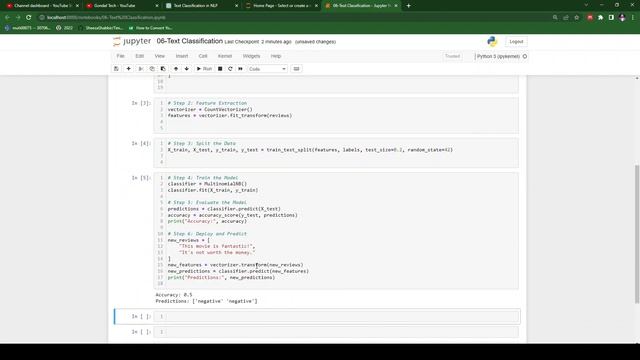Image resolution: width=640 pixels, height=360 pixels.
Task: Open the browser profile avatar
Action: coord(622,18)
